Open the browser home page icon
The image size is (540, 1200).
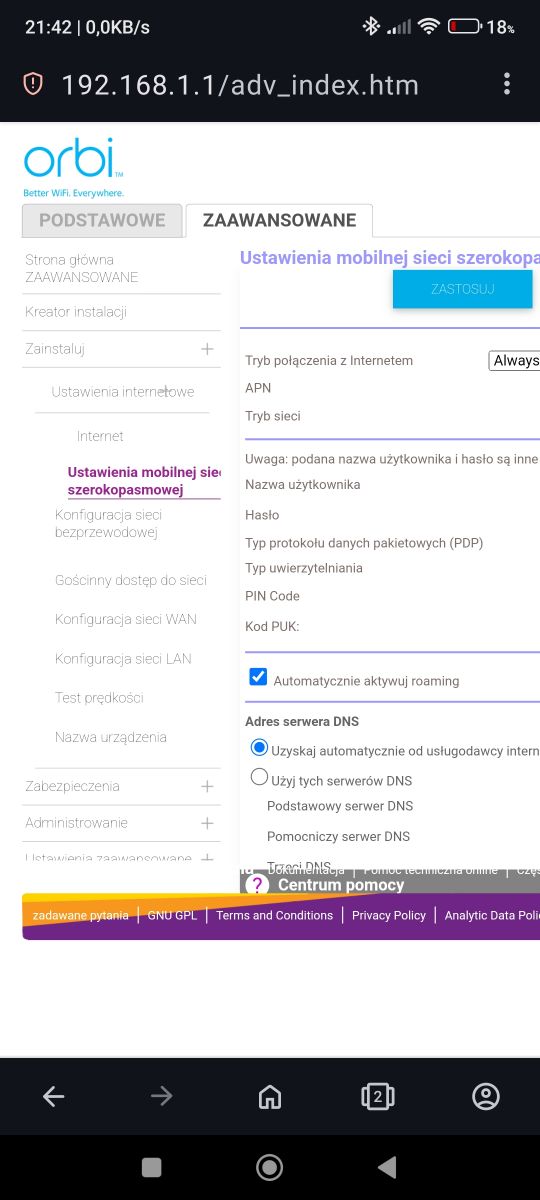pyautogui.click(x=270, y=1097)
